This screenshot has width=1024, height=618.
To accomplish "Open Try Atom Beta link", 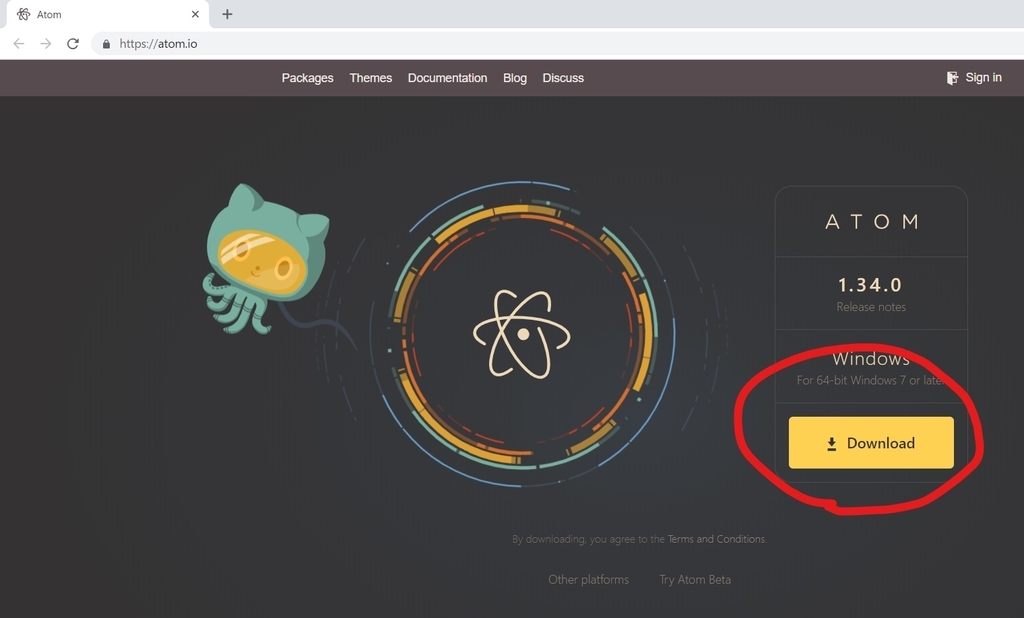I will pos(695,579).
